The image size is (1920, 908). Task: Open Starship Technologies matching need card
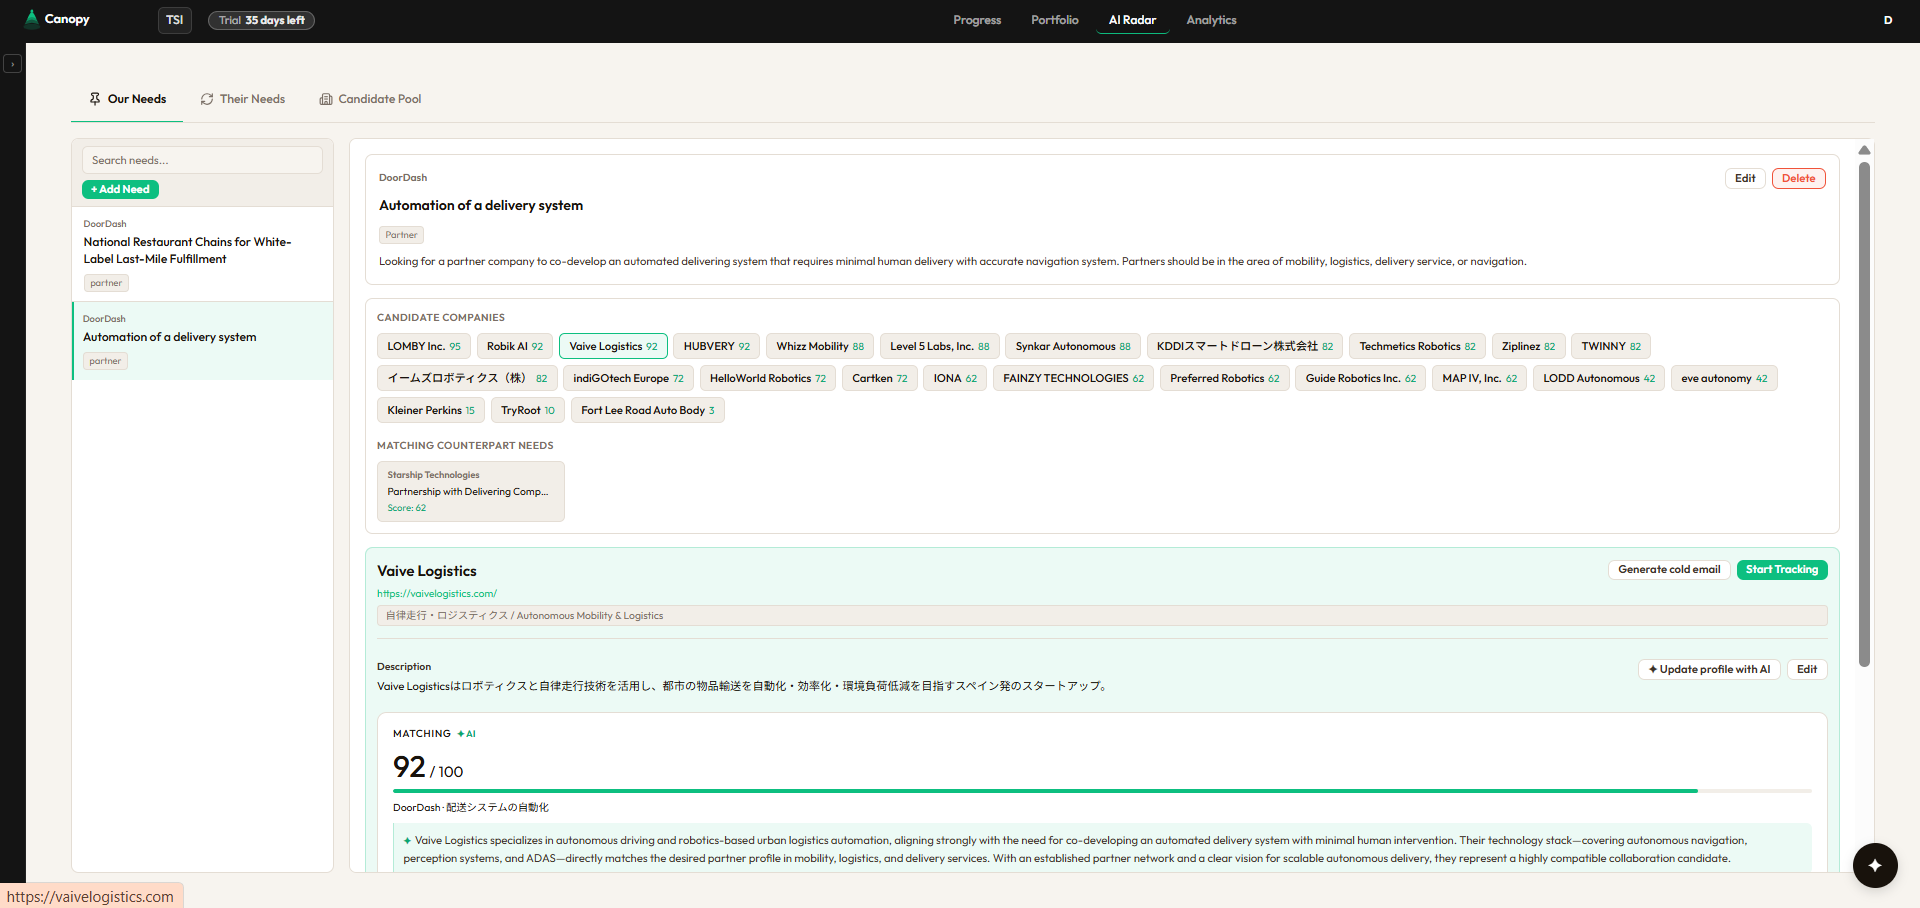point(471,491)
